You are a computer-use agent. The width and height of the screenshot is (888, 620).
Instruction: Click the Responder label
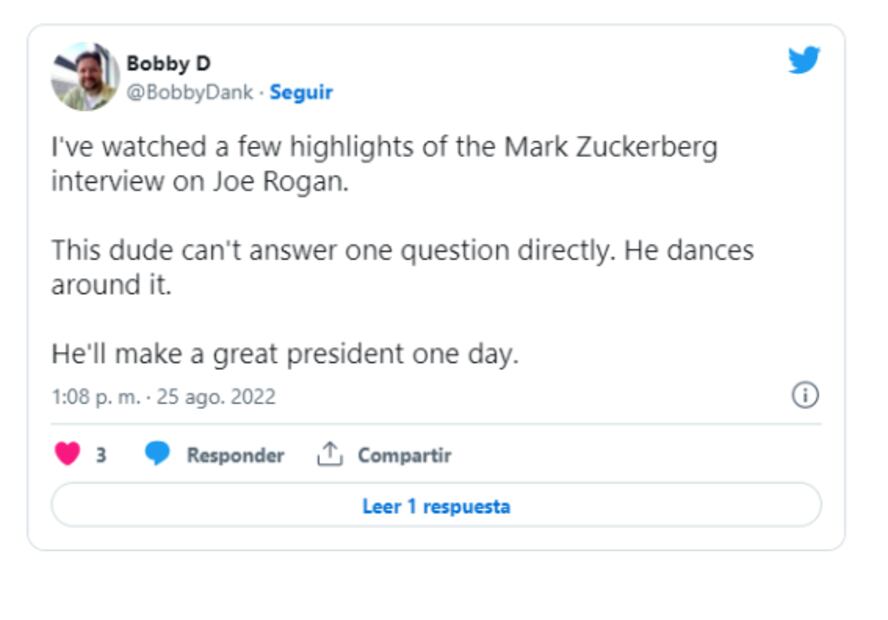pos(235,455)
